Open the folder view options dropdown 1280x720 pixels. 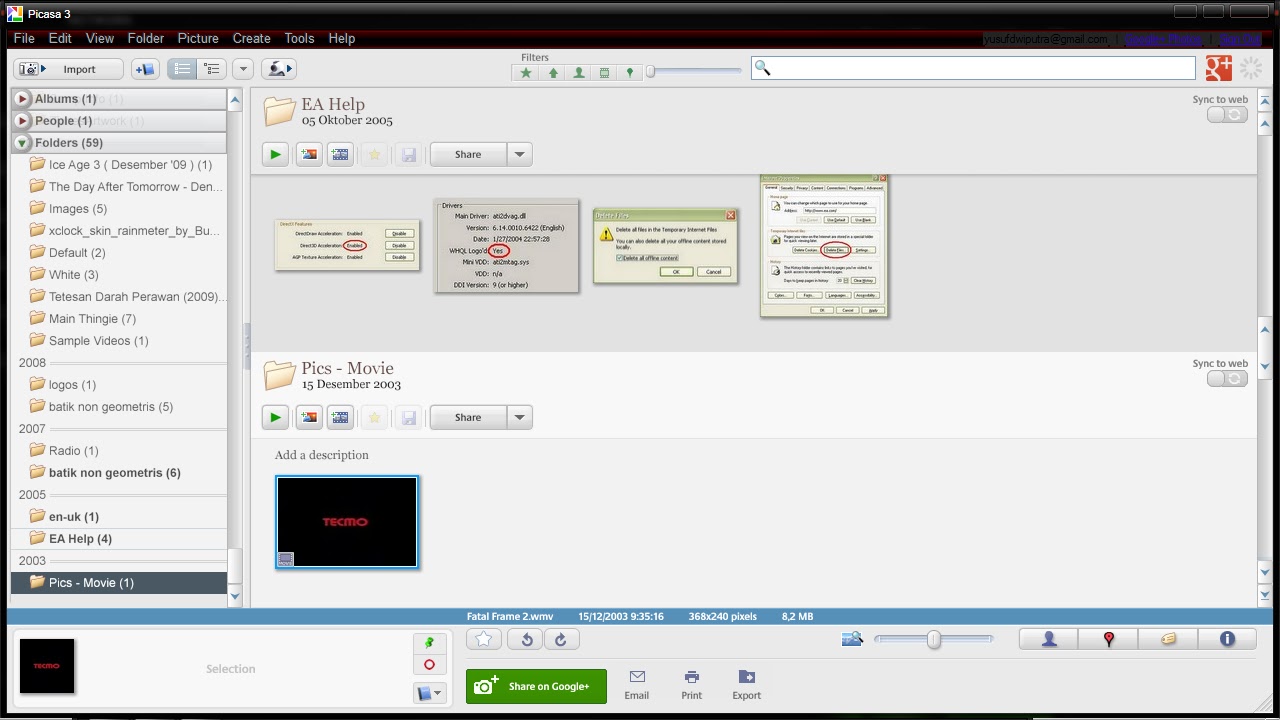pos(243,69)
